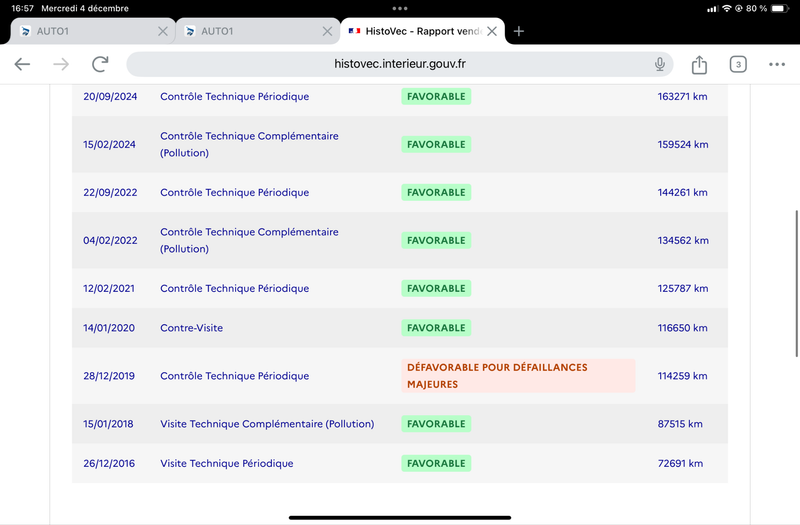Click Contrôle Technique Périodique for 20/09/2024
This screenshot has height=525, width=800.
click(x=235, y=96)
